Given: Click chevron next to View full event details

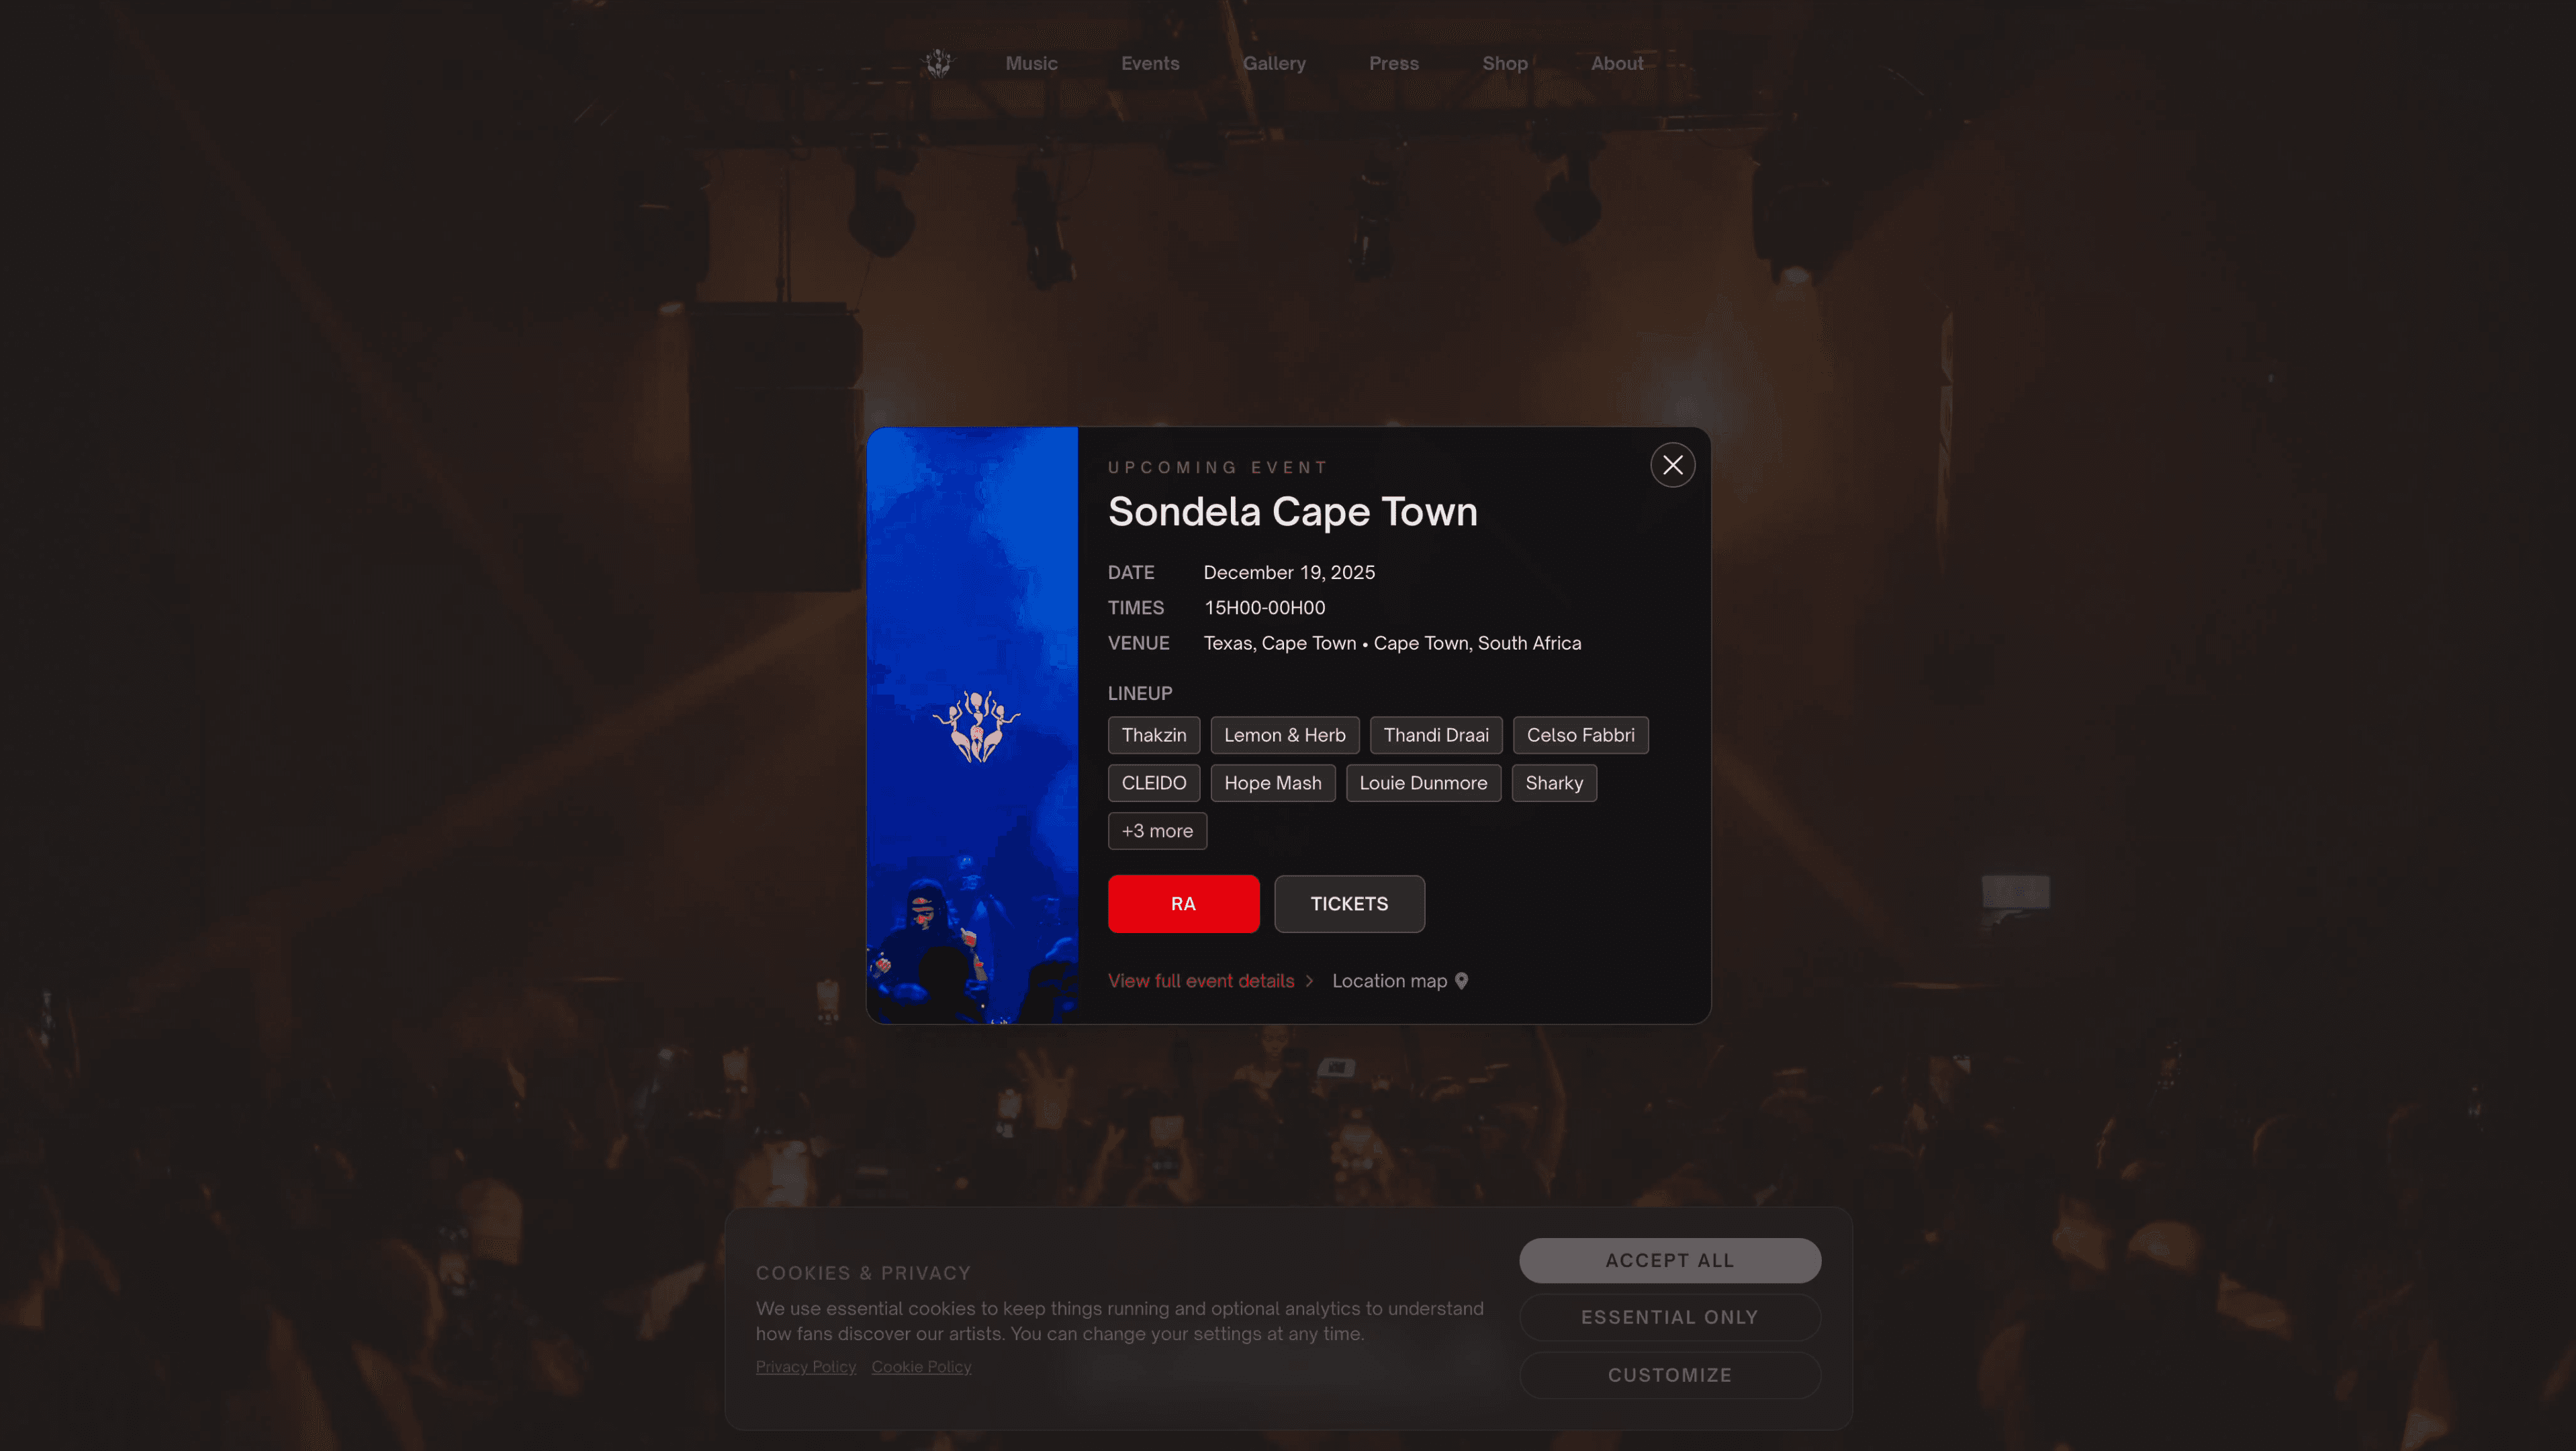Looking at the screenshot, I should coord(1309,981).
